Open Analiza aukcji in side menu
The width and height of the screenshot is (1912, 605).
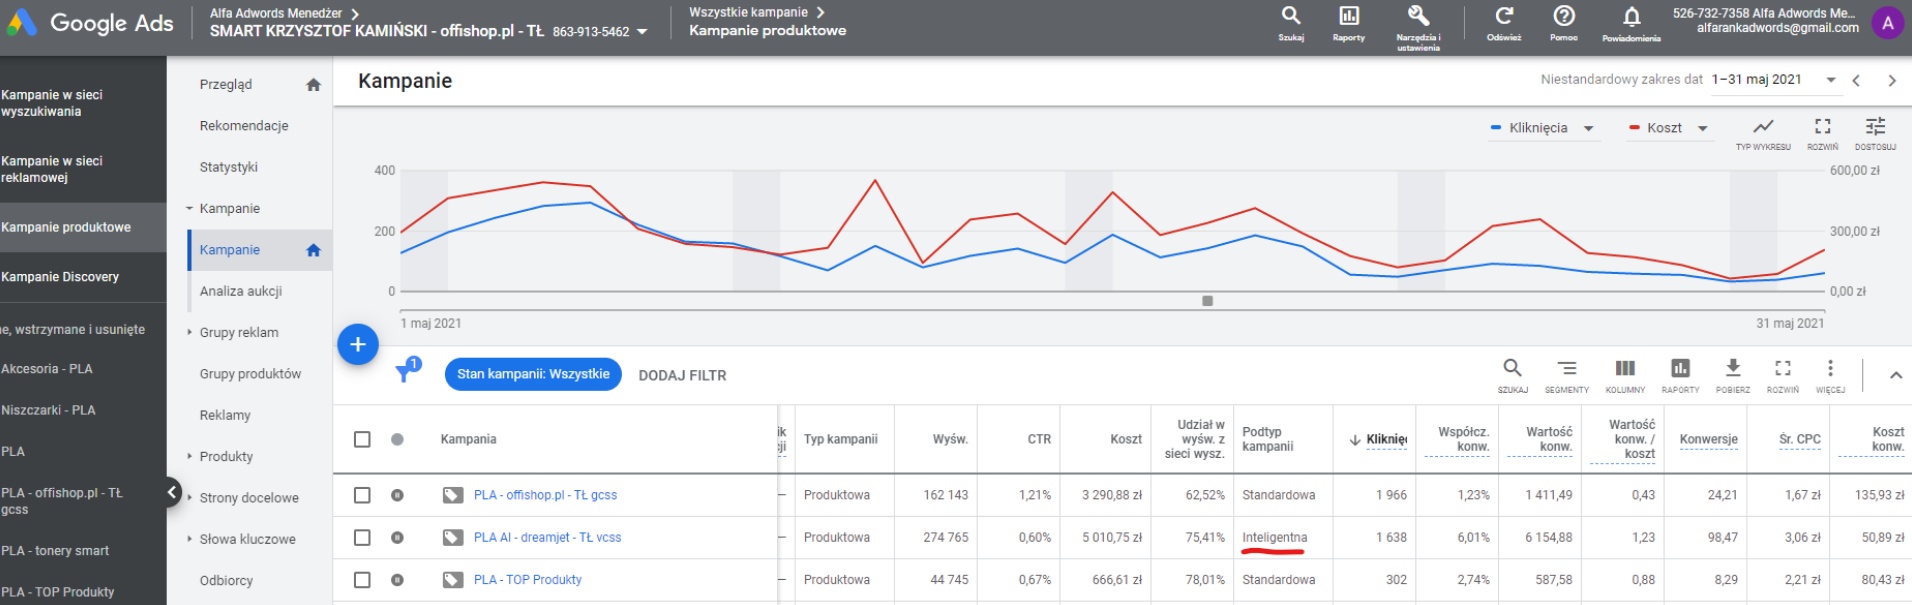(241, 291)
